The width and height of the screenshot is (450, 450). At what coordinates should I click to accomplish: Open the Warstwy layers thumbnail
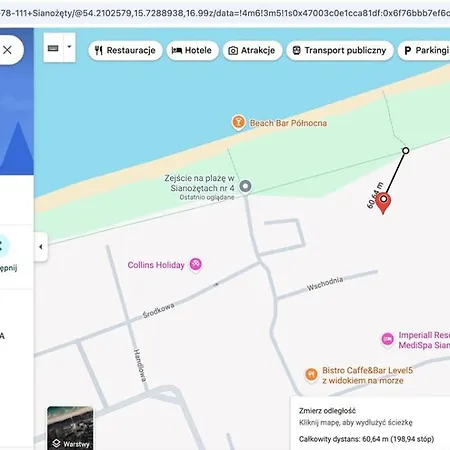[70, 428]
